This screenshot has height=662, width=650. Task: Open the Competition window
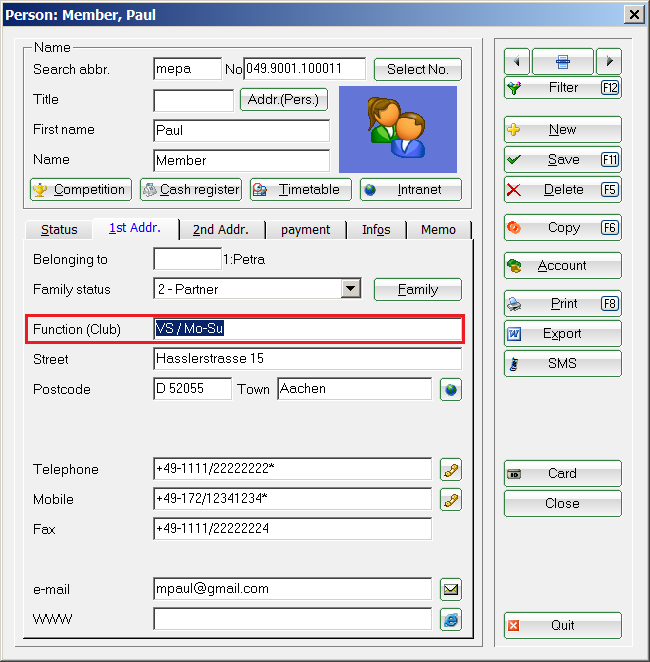click(81, 190)
